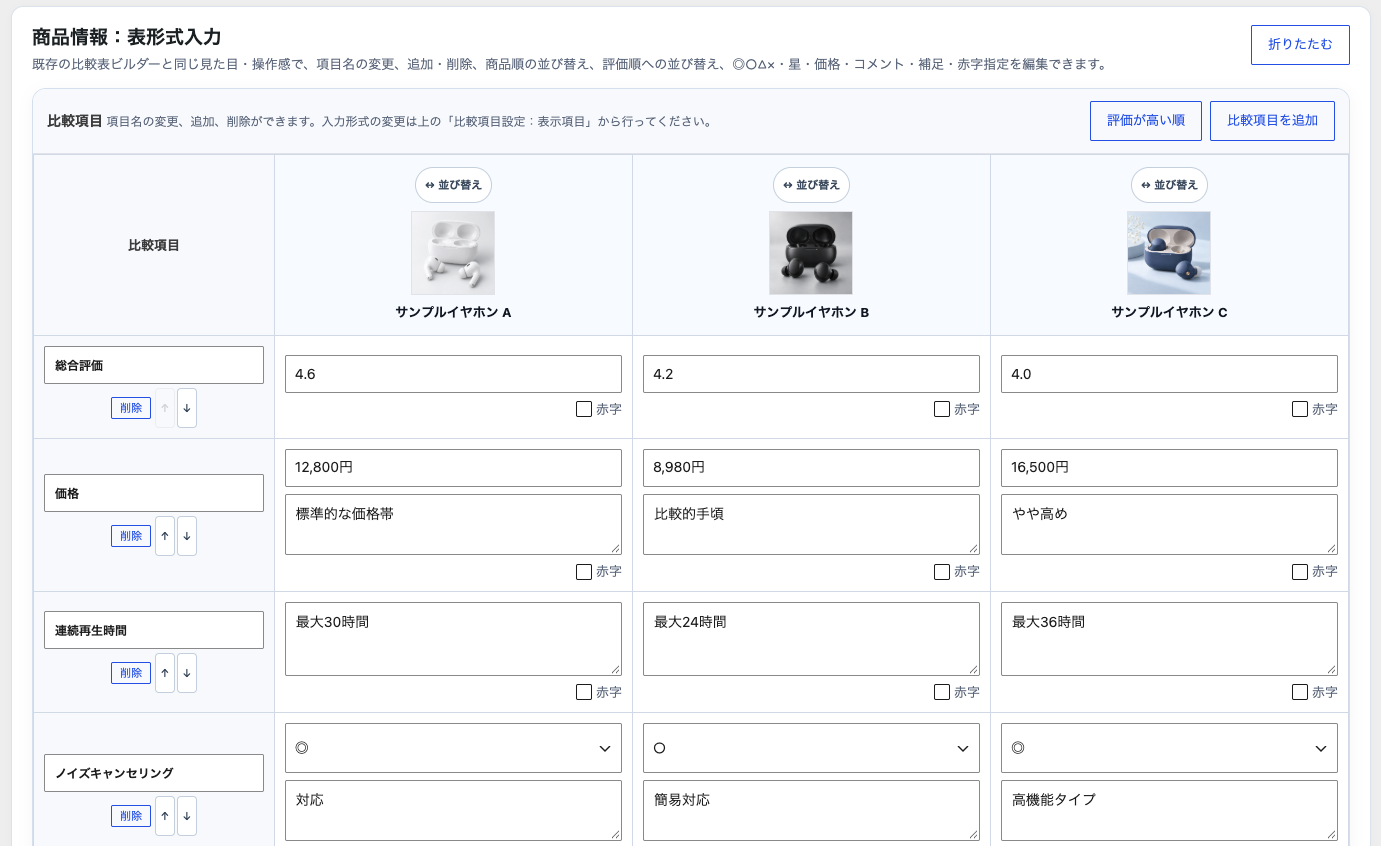1381x846 pixels.
Task: Tick 赤字 under the 標準的な価格帯 comment
Action: (x=584, y=572)
